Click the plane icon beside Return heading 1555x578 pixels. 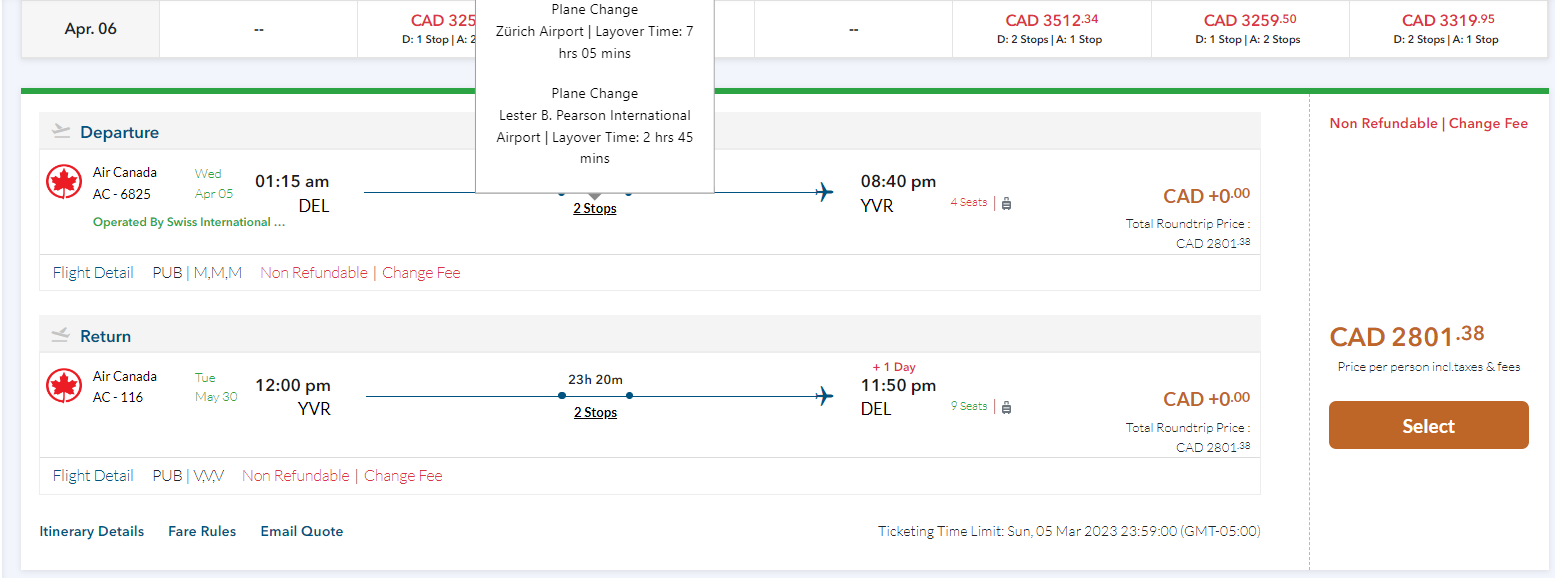pos(61,335)
